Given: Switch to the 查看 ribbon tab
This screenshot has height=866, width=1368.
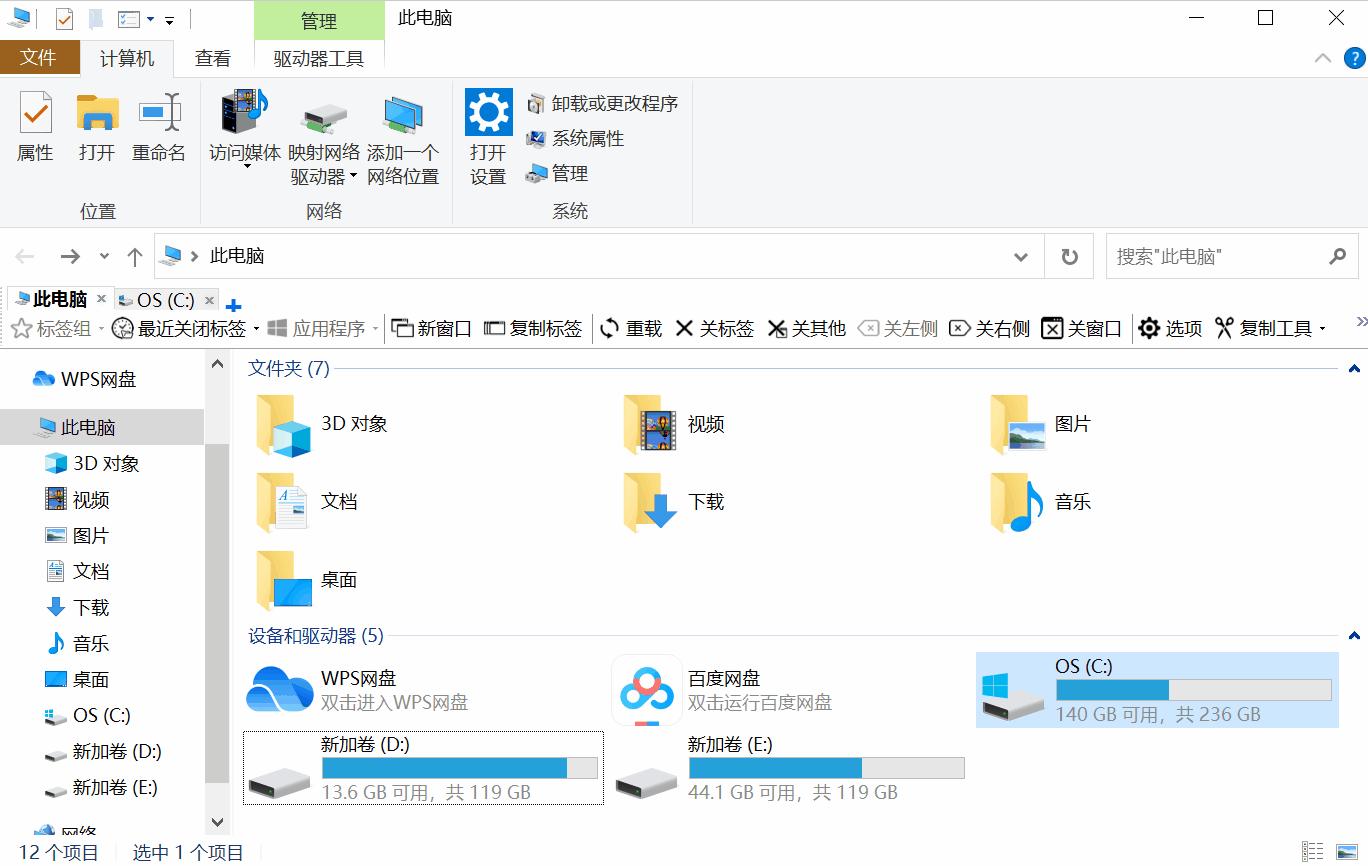Looking at the screenshot, I should click(213, 58).
